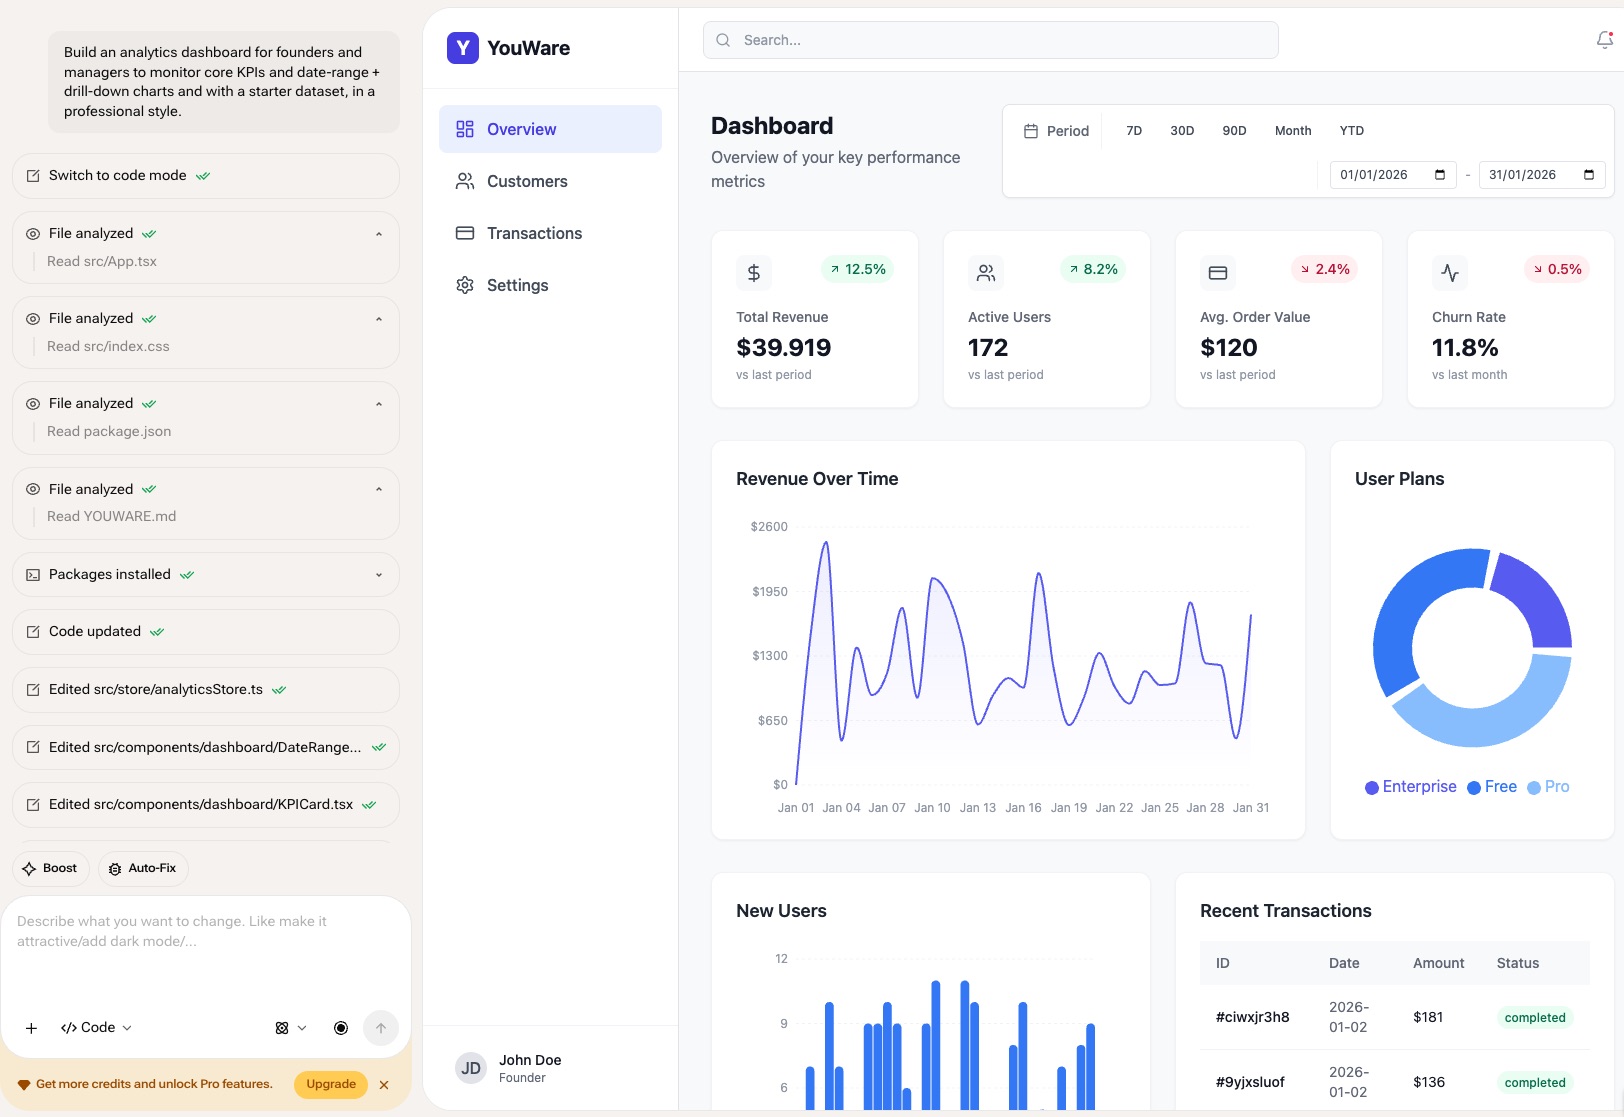Select the YTD period filter

pos(1352,131)
